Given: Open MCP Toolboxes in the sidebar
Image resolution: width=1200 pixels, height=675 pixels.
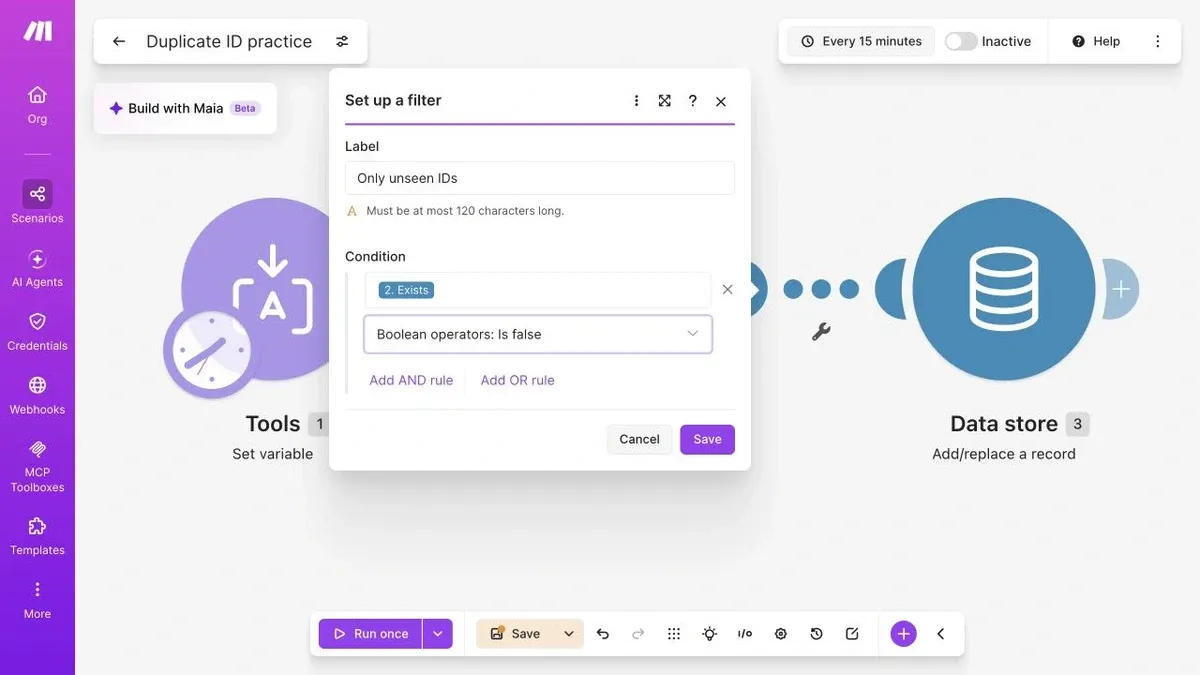Looking at the screenshot, I should pyautogui.click(x=37, y=465).
